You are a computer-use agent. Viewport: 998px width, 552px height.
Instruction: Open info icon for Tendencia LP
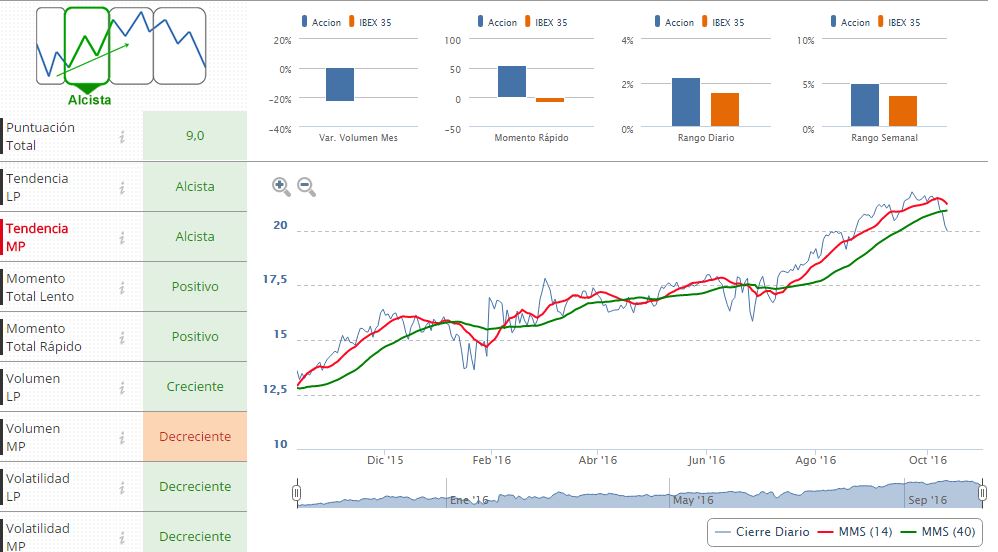coord(122,187)
